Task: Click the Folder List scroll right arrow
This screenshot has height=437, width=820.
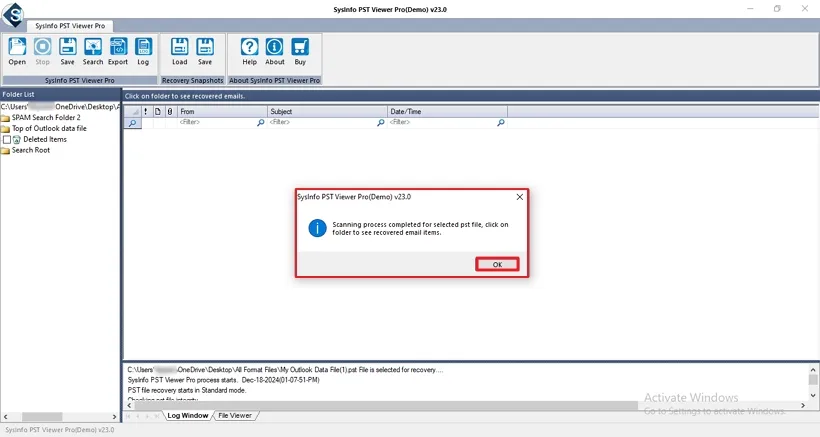Action: pos(115,417)
